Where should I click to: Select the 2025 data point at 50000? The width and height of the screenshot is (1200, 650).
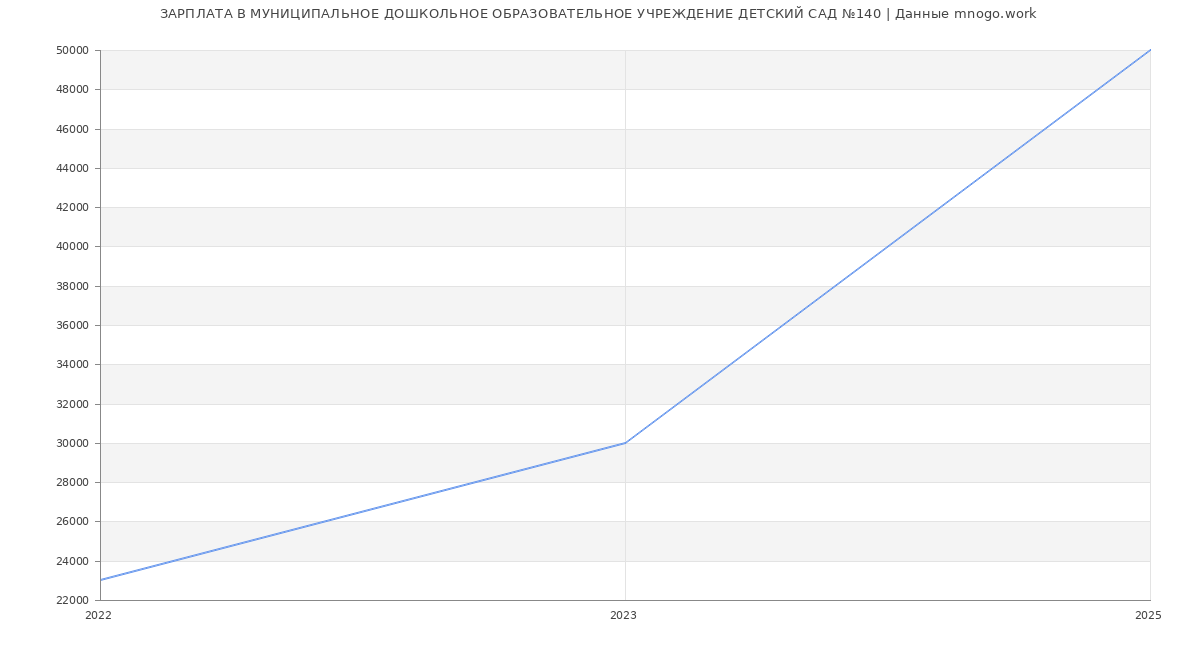pyautogui.click(x=1150, y=50)
